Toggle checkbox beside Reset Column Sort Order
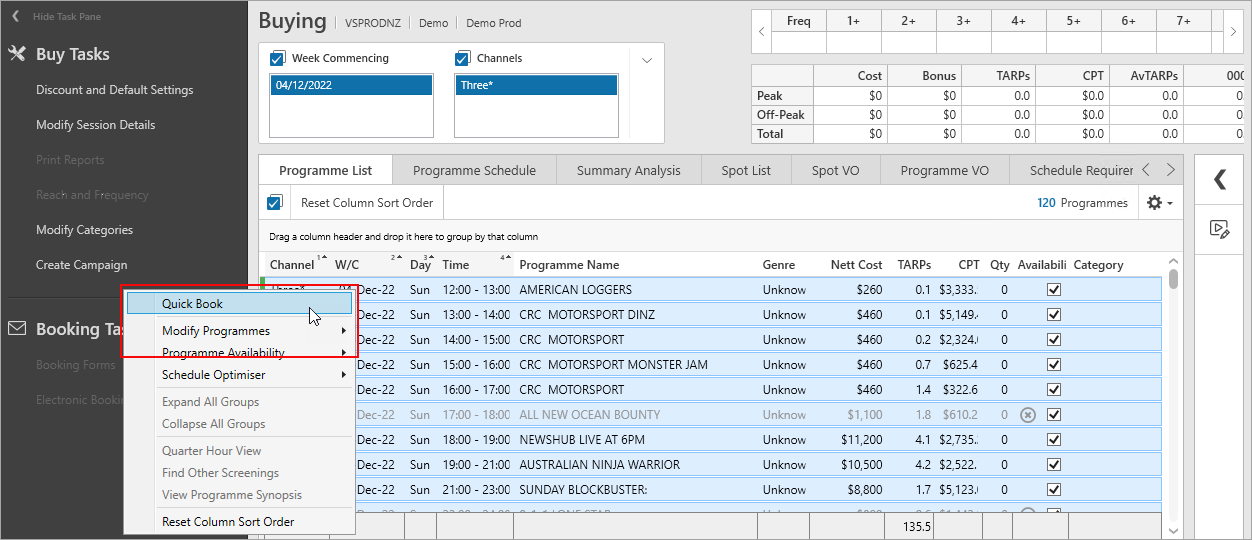Screen dimensions: 1252x540 click(x=275, y=203)
